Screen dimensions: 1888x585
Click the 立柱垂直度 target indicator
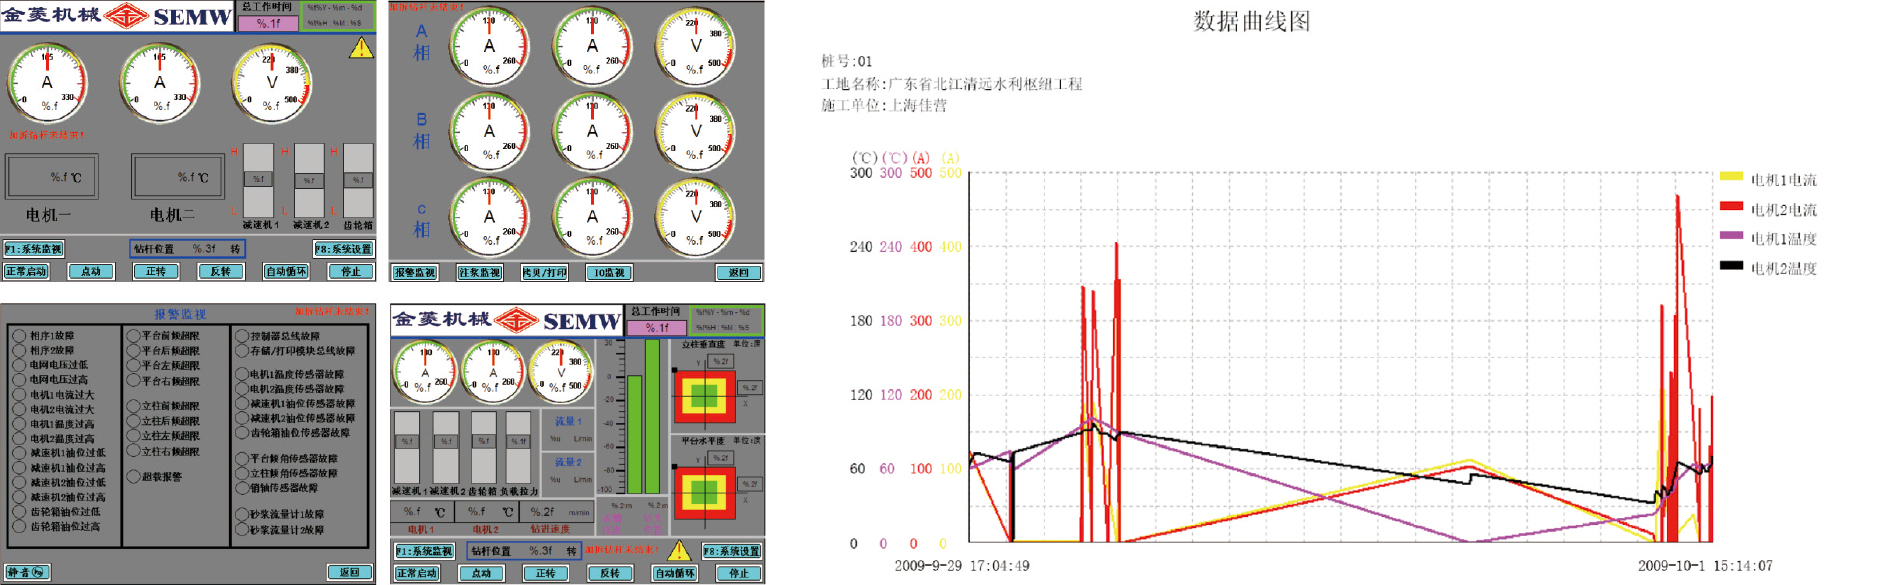click(704, 395)
